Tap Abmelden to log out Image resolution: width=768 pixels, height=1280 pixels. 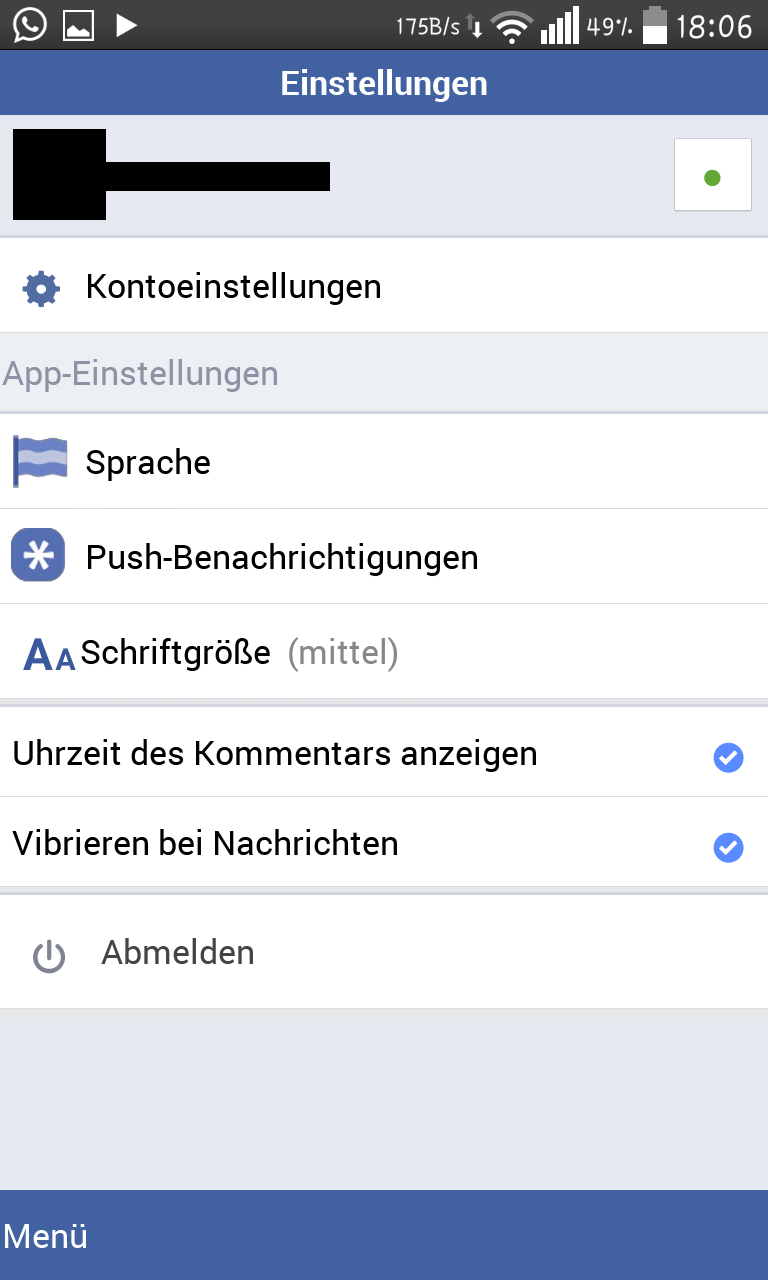coord(178,953)
